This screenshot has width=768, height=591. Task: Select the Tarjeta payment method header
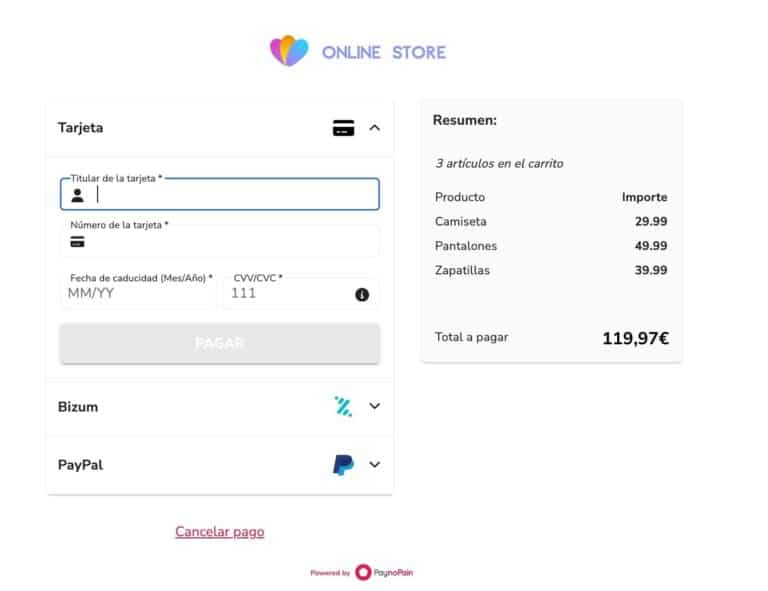pos(81,128)
